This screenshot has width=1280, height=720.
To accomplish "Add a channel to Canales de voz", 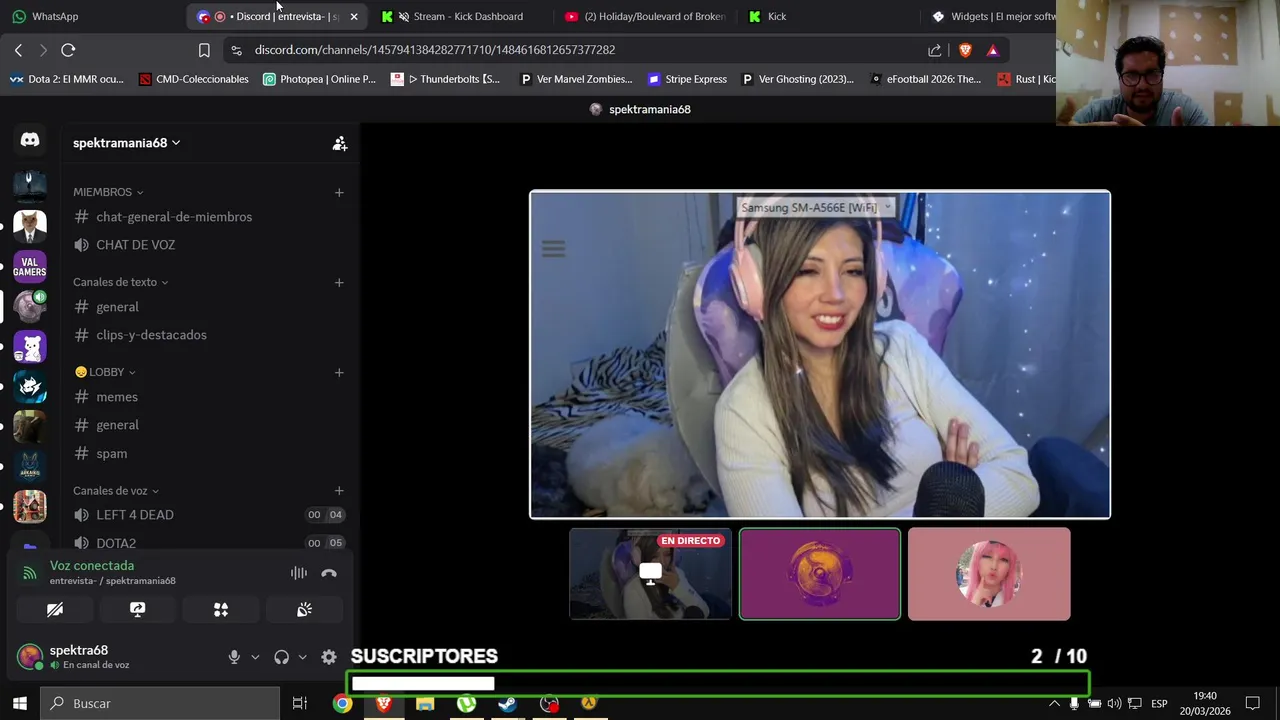I will pos(339,491).
